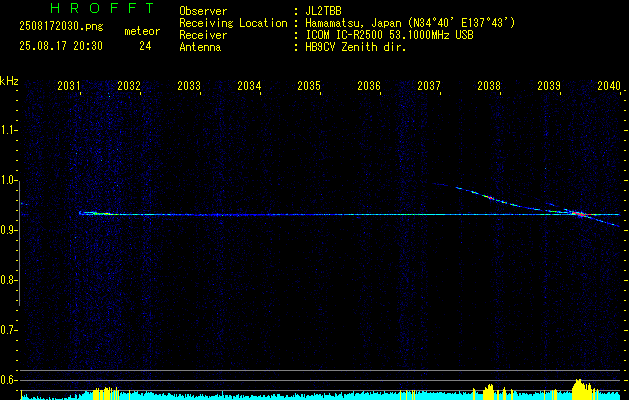Click the 0.6 frequency axis label

(8, 380)
